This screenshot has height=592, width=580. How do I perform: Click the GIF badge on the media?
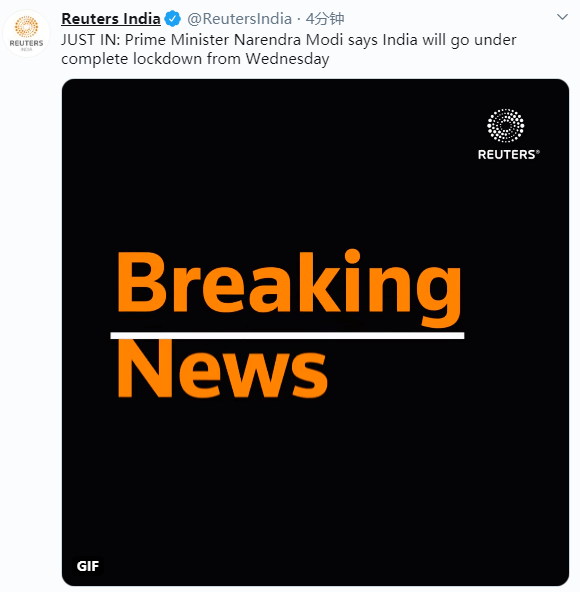point(88,566)
